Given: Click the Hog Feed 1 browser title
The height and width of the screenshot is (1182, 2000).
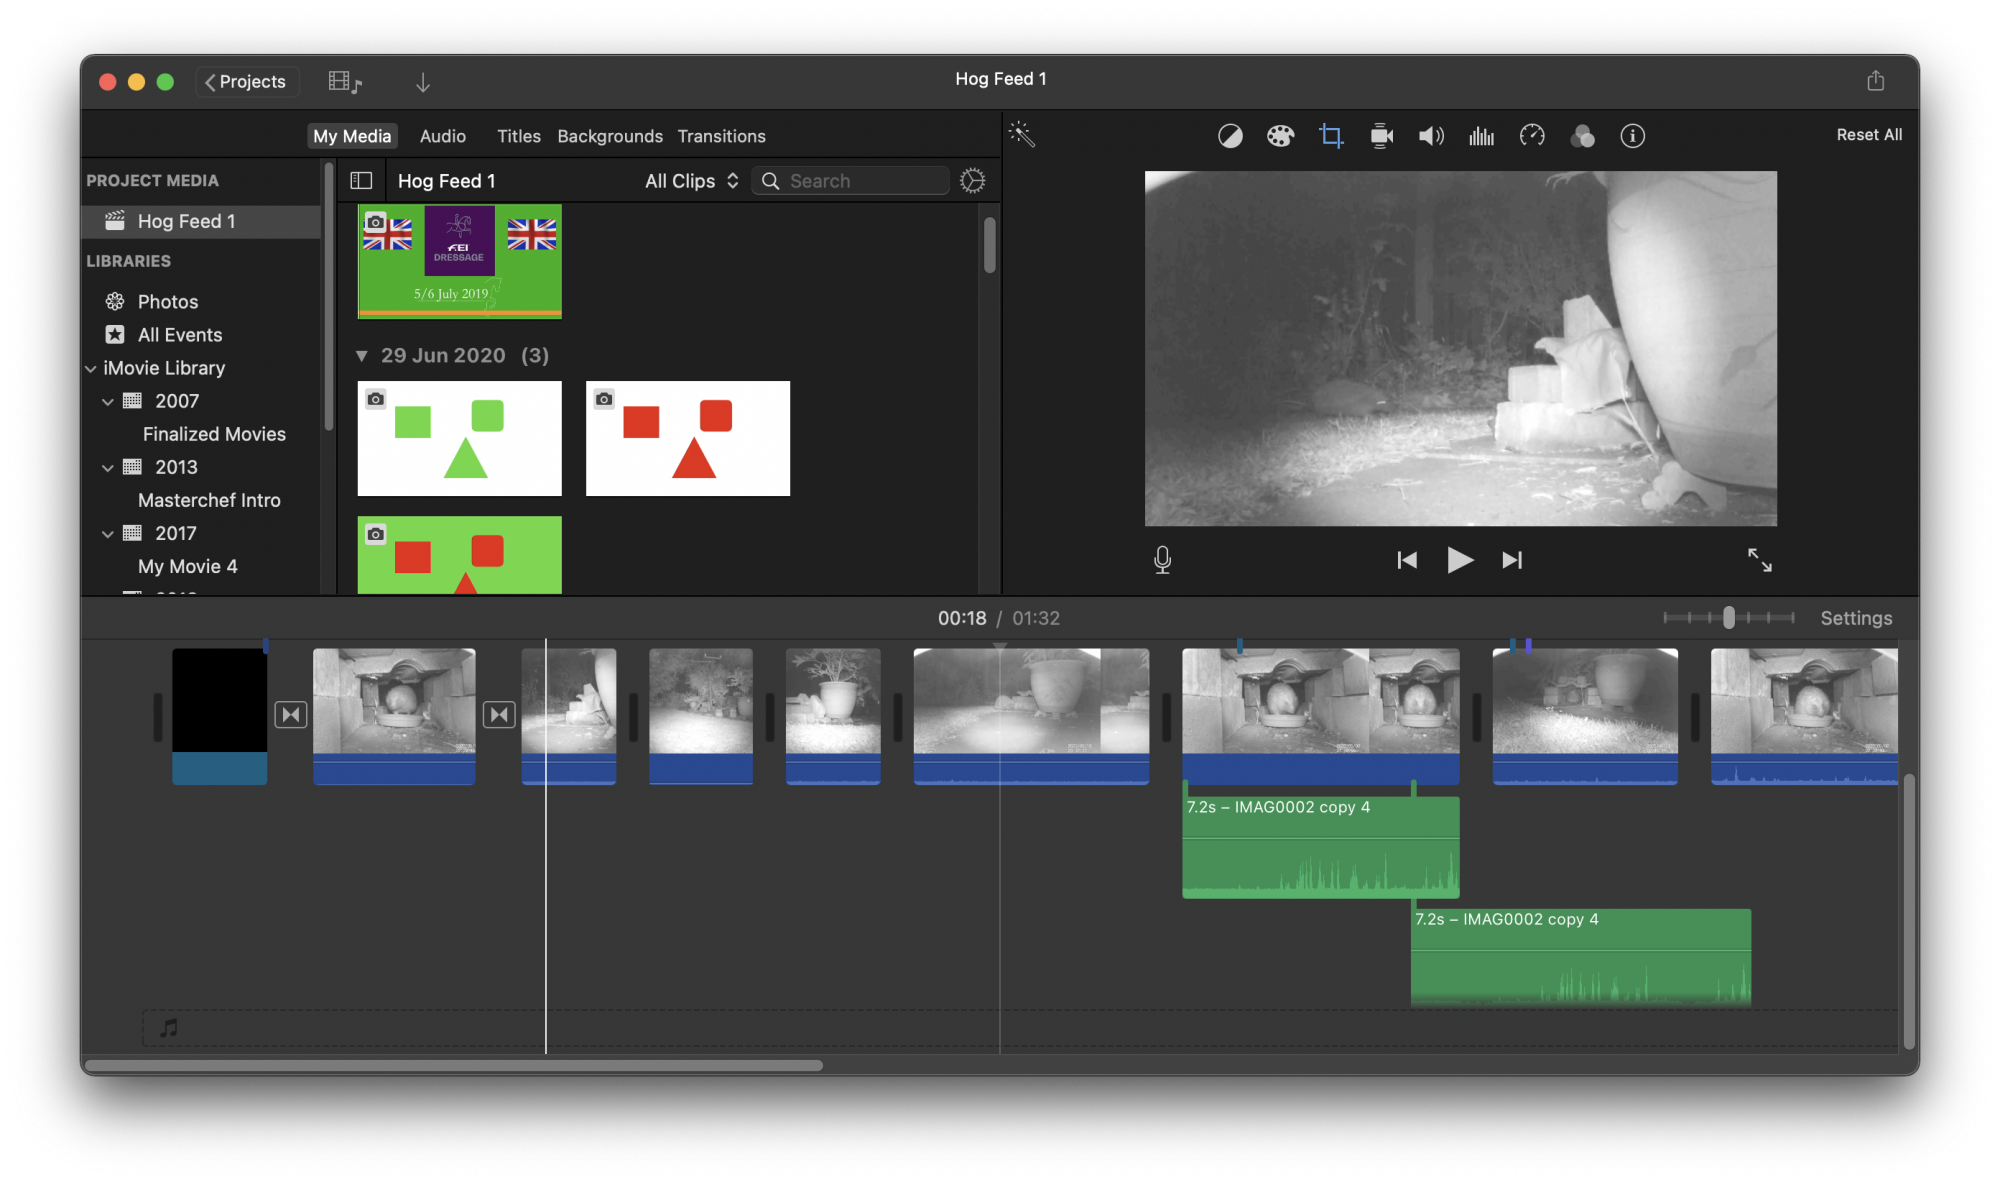Looking at the screenshot, I should pos(447,180).
